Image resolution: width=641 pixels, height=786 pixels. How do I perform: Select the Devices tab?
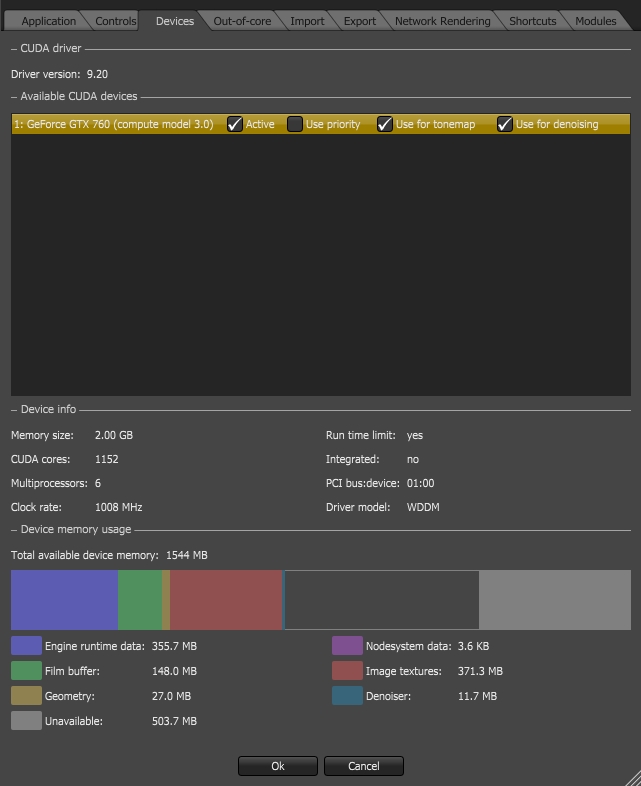[174, 21]
